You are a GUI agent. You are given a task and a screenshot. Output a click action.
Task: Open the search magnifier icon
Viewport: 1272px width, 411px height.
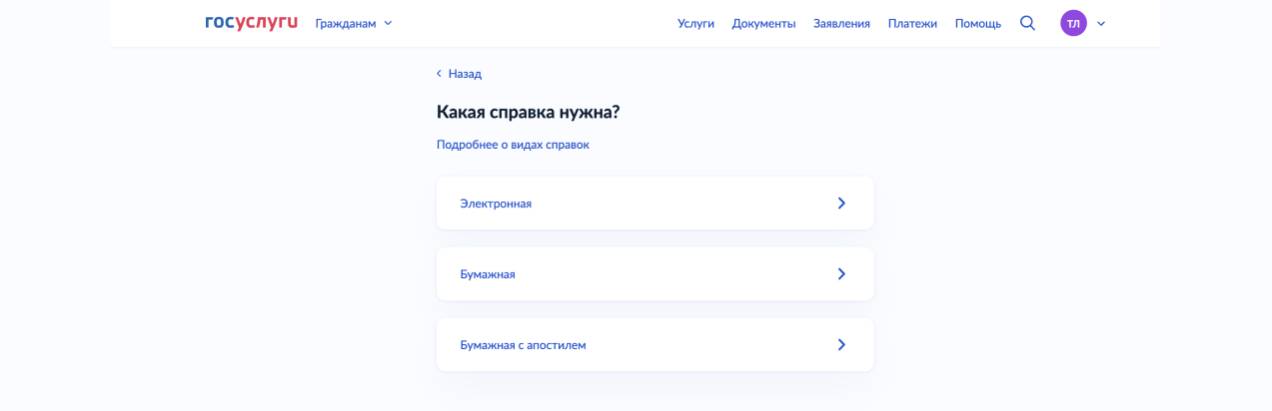coord(1027,23)
